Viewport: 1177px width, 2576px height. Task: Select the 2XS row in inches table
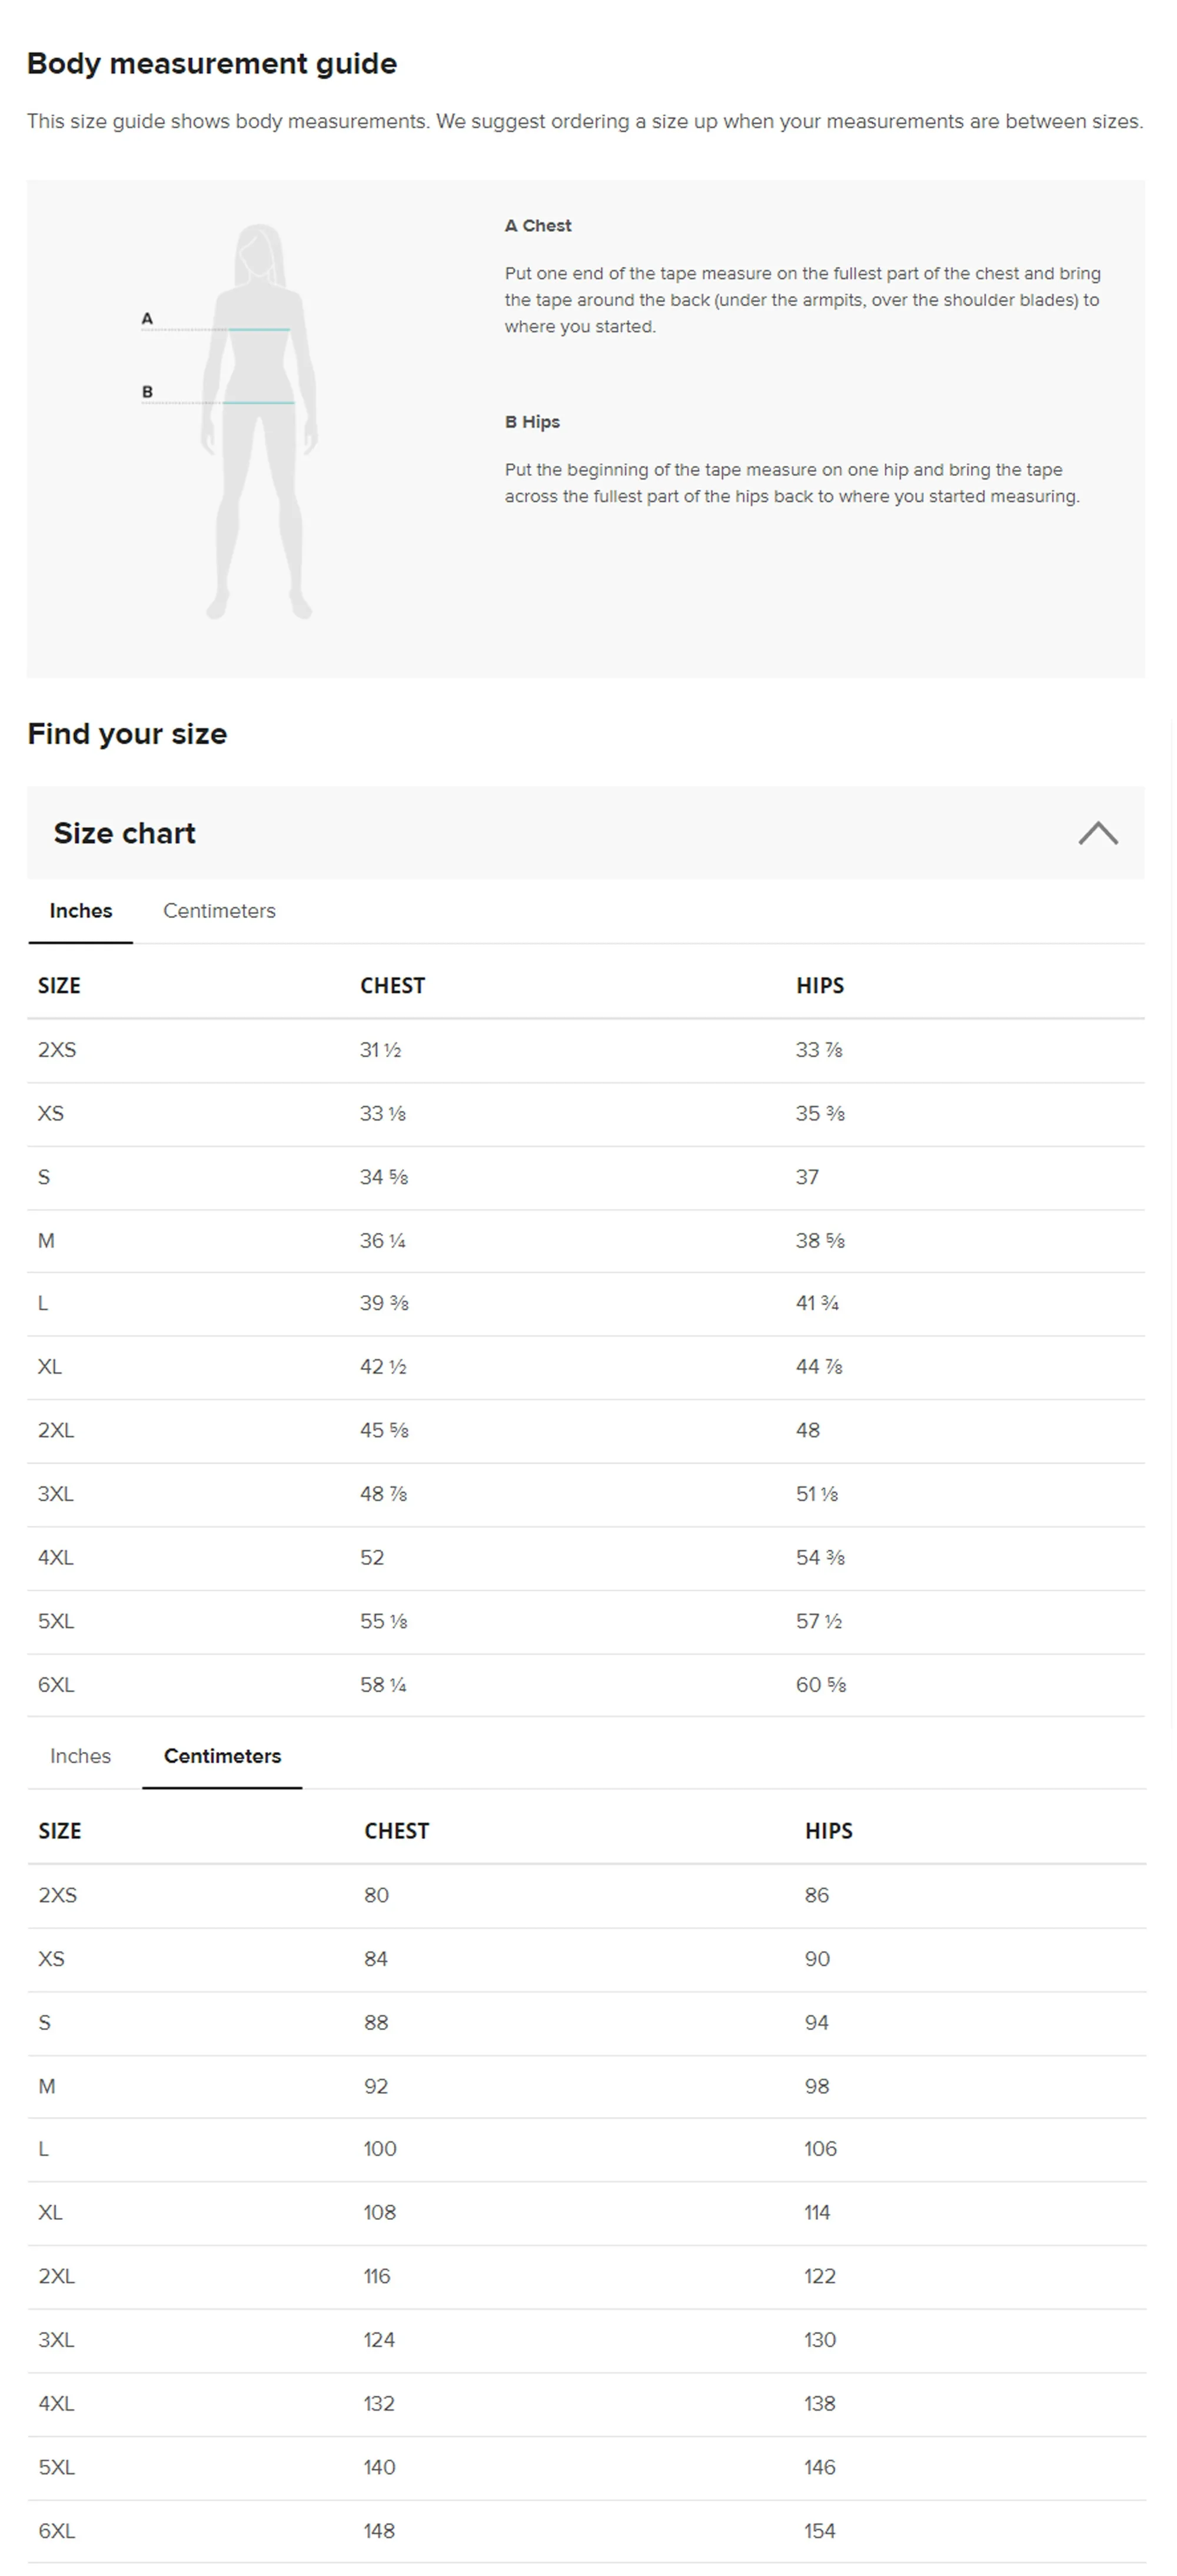pos(585,1051)
